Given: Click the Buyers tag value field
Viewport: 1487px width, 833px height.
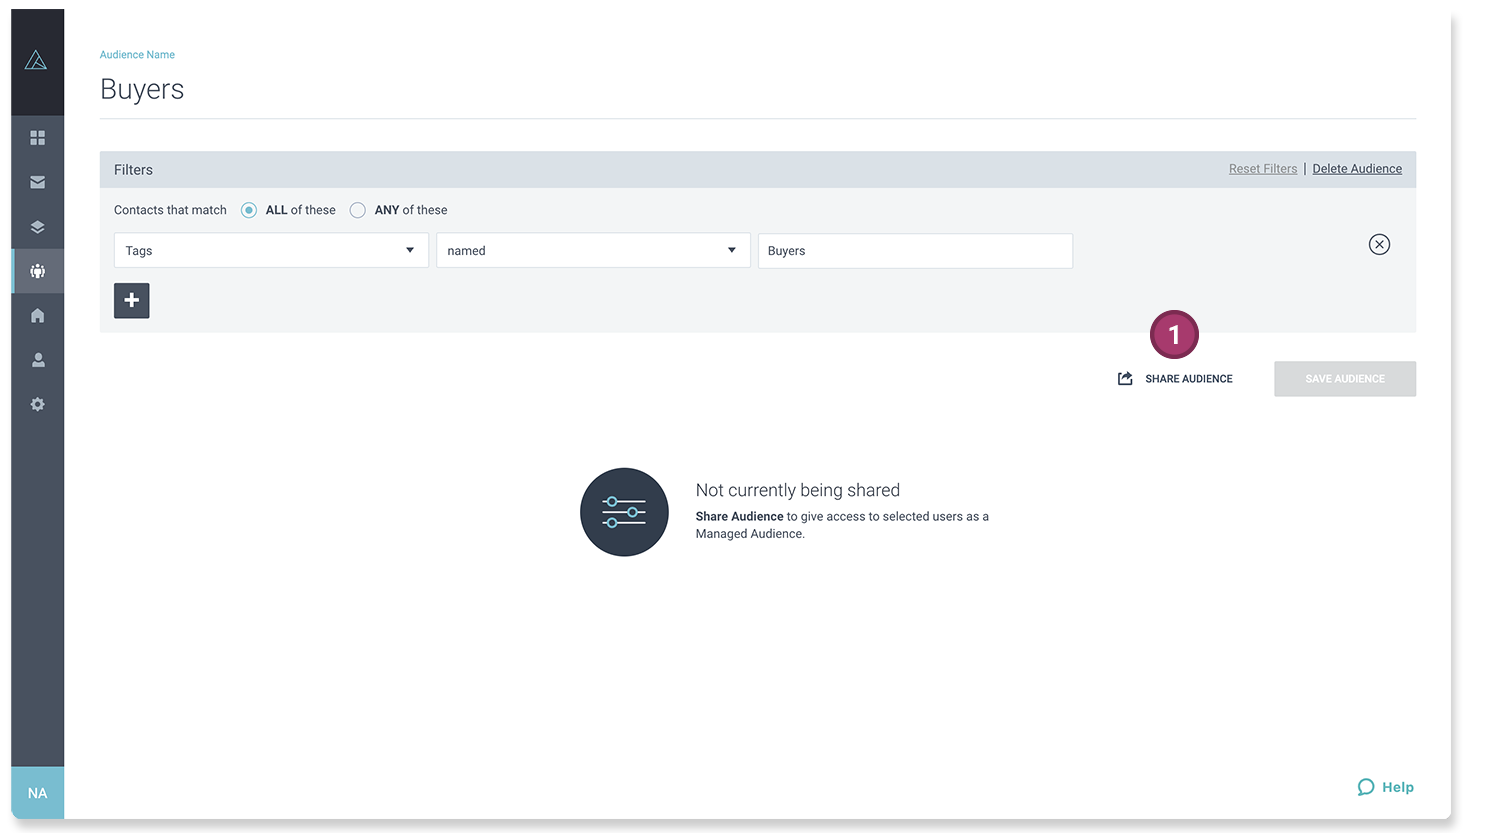Looking at the screenshot, I should (x=915, y=250).
